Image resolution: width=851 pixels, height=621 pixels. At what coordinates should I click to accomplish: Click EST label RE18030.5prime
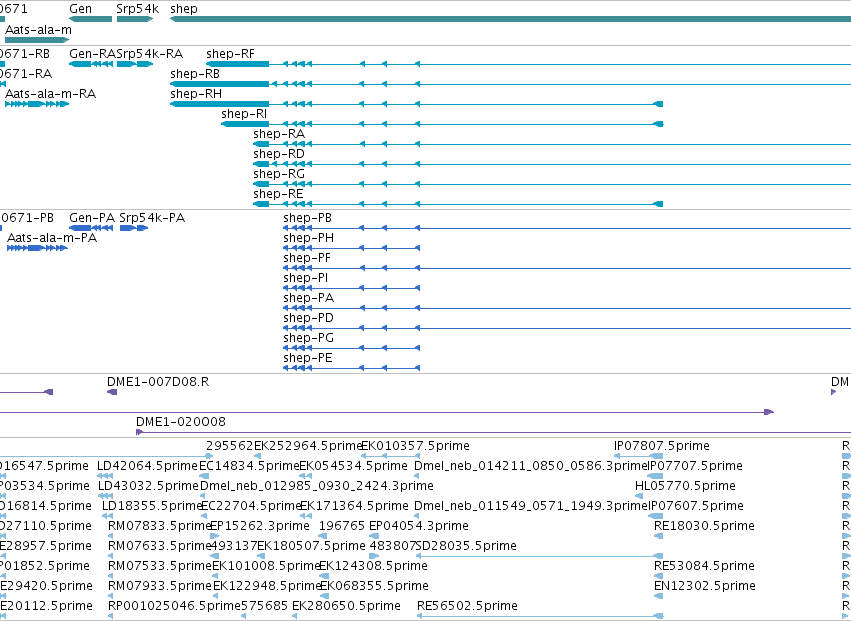pyautogui.click(x=704, y=526)
